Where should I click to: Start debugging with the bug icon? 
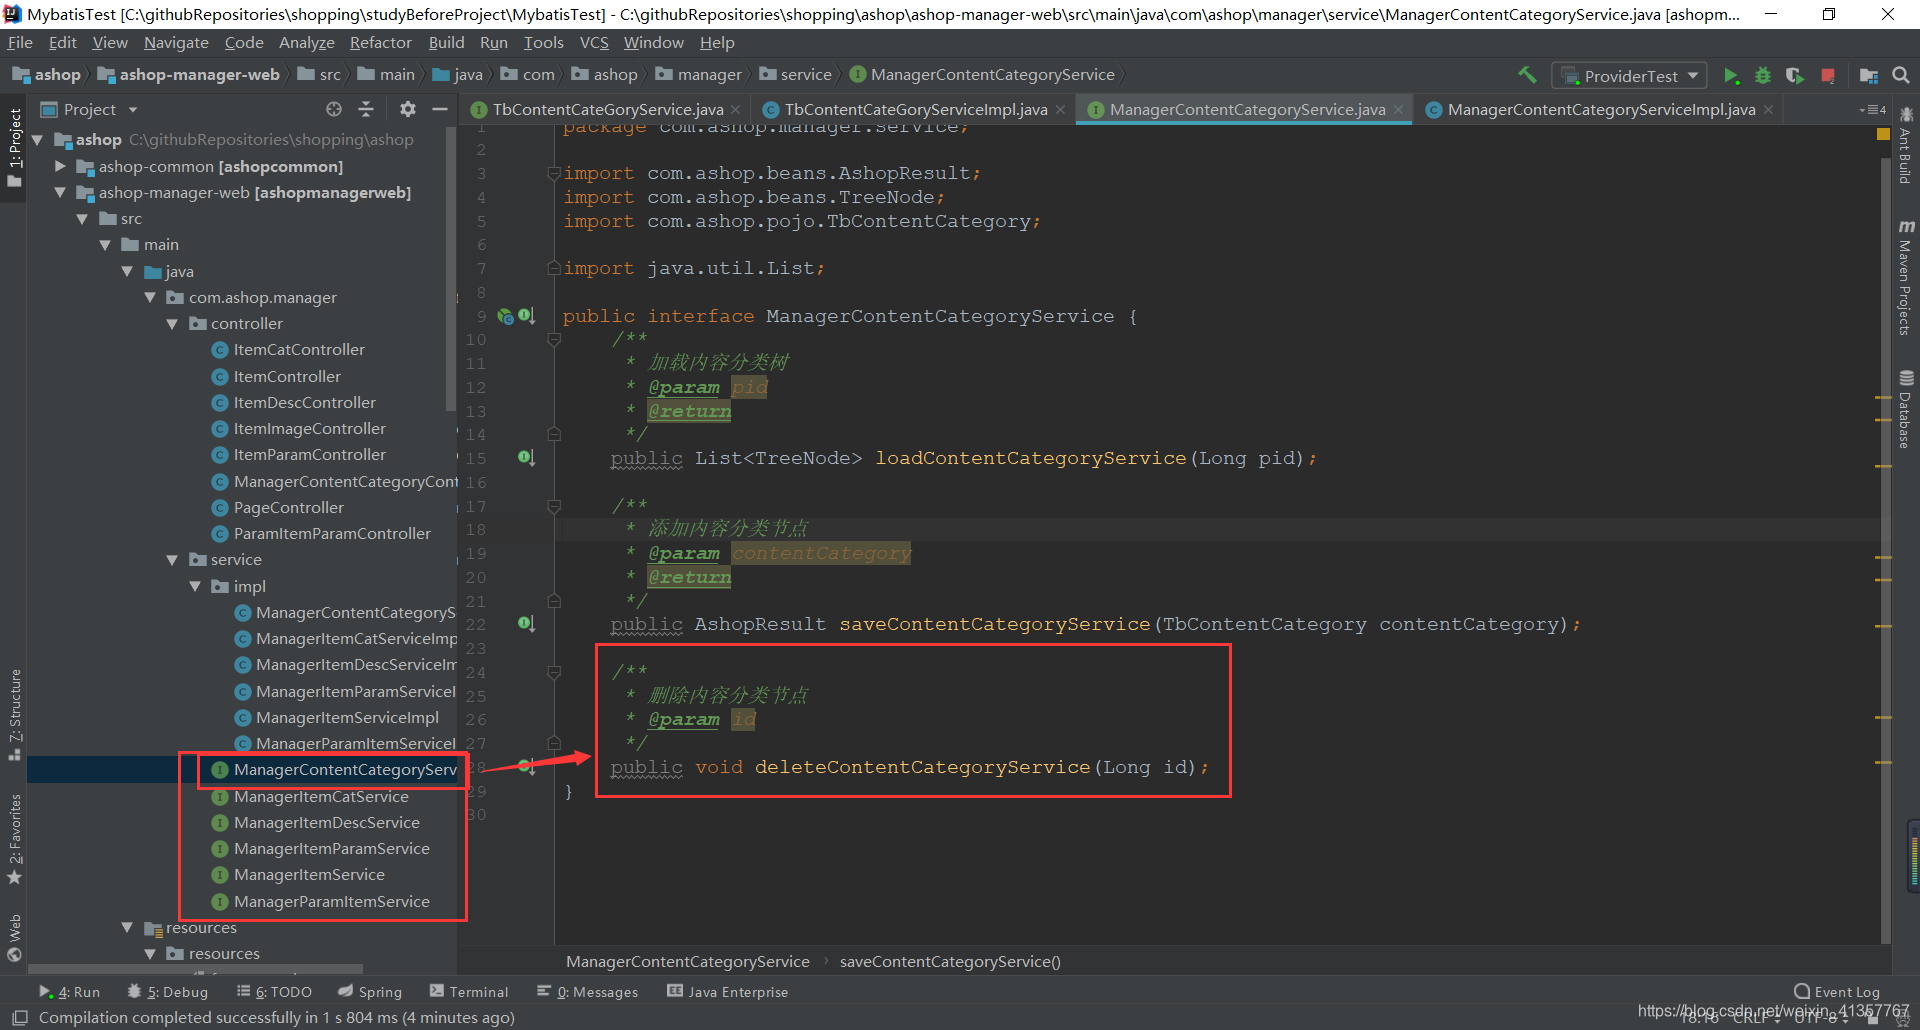1763,76
